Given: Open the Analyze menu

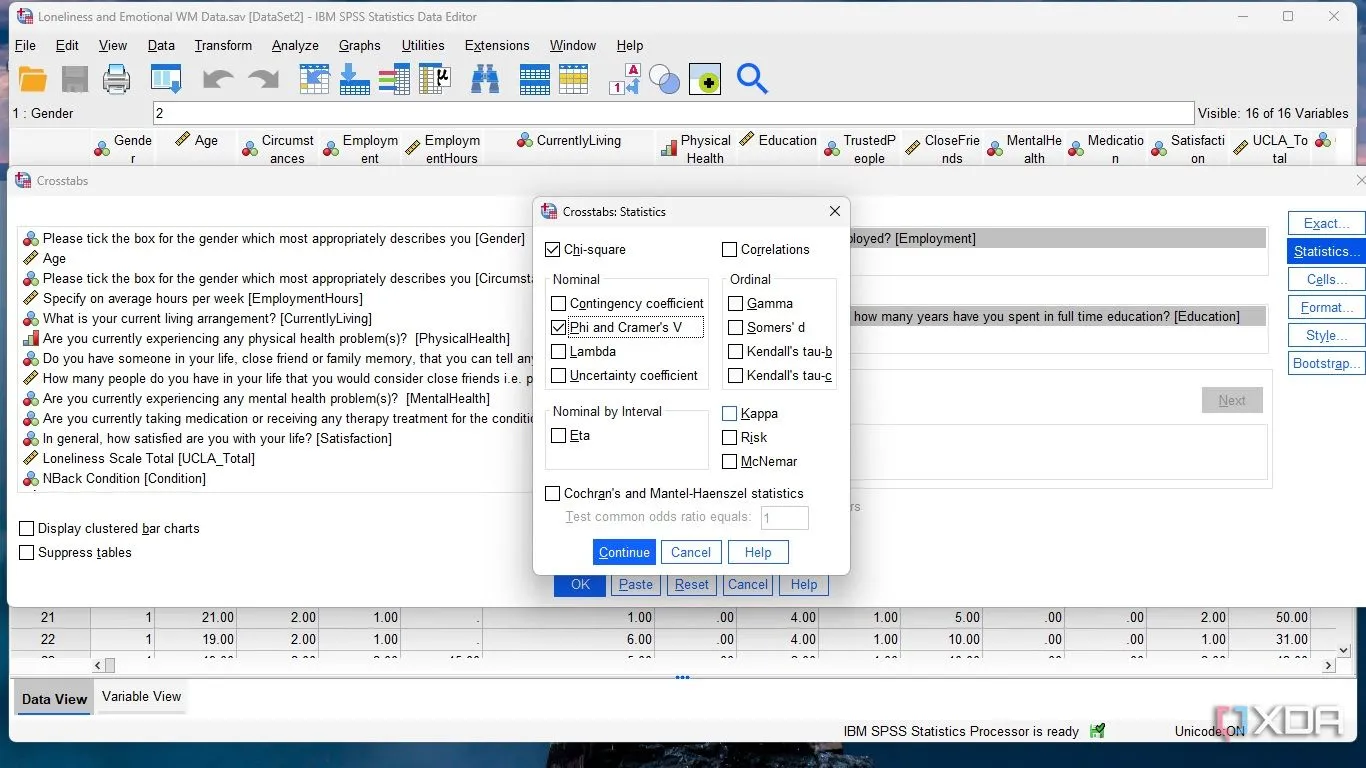Looking at the screenshot, I should click(295, 45).
